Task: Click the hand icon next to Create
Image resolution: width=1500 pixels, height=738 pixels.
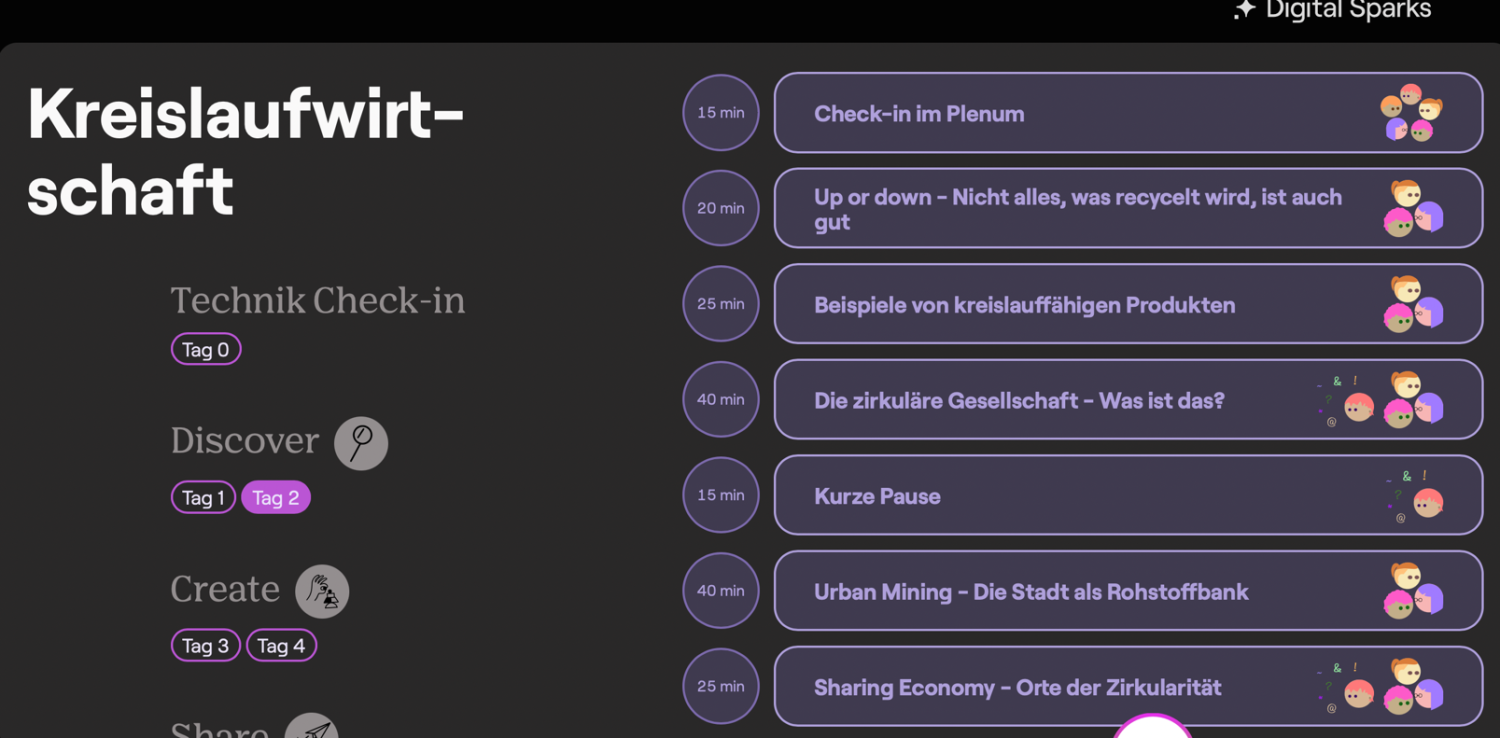Action: click(x=322, y=591)
